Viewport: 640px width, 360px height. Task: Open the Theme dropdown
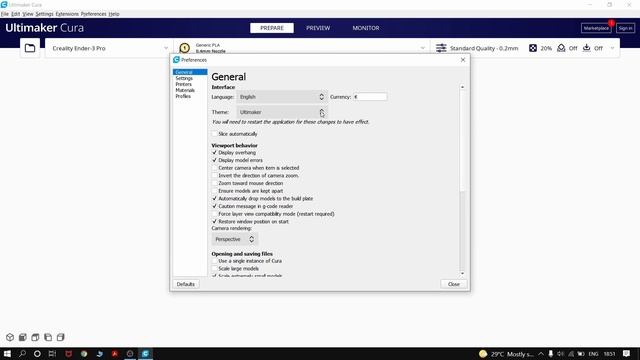point(282,112)
